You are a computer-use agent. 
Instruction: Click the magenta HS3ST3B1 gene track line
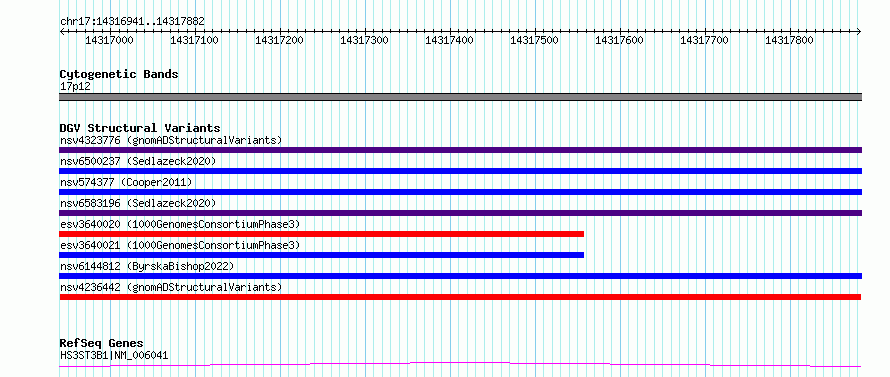[x=460, y=364]
